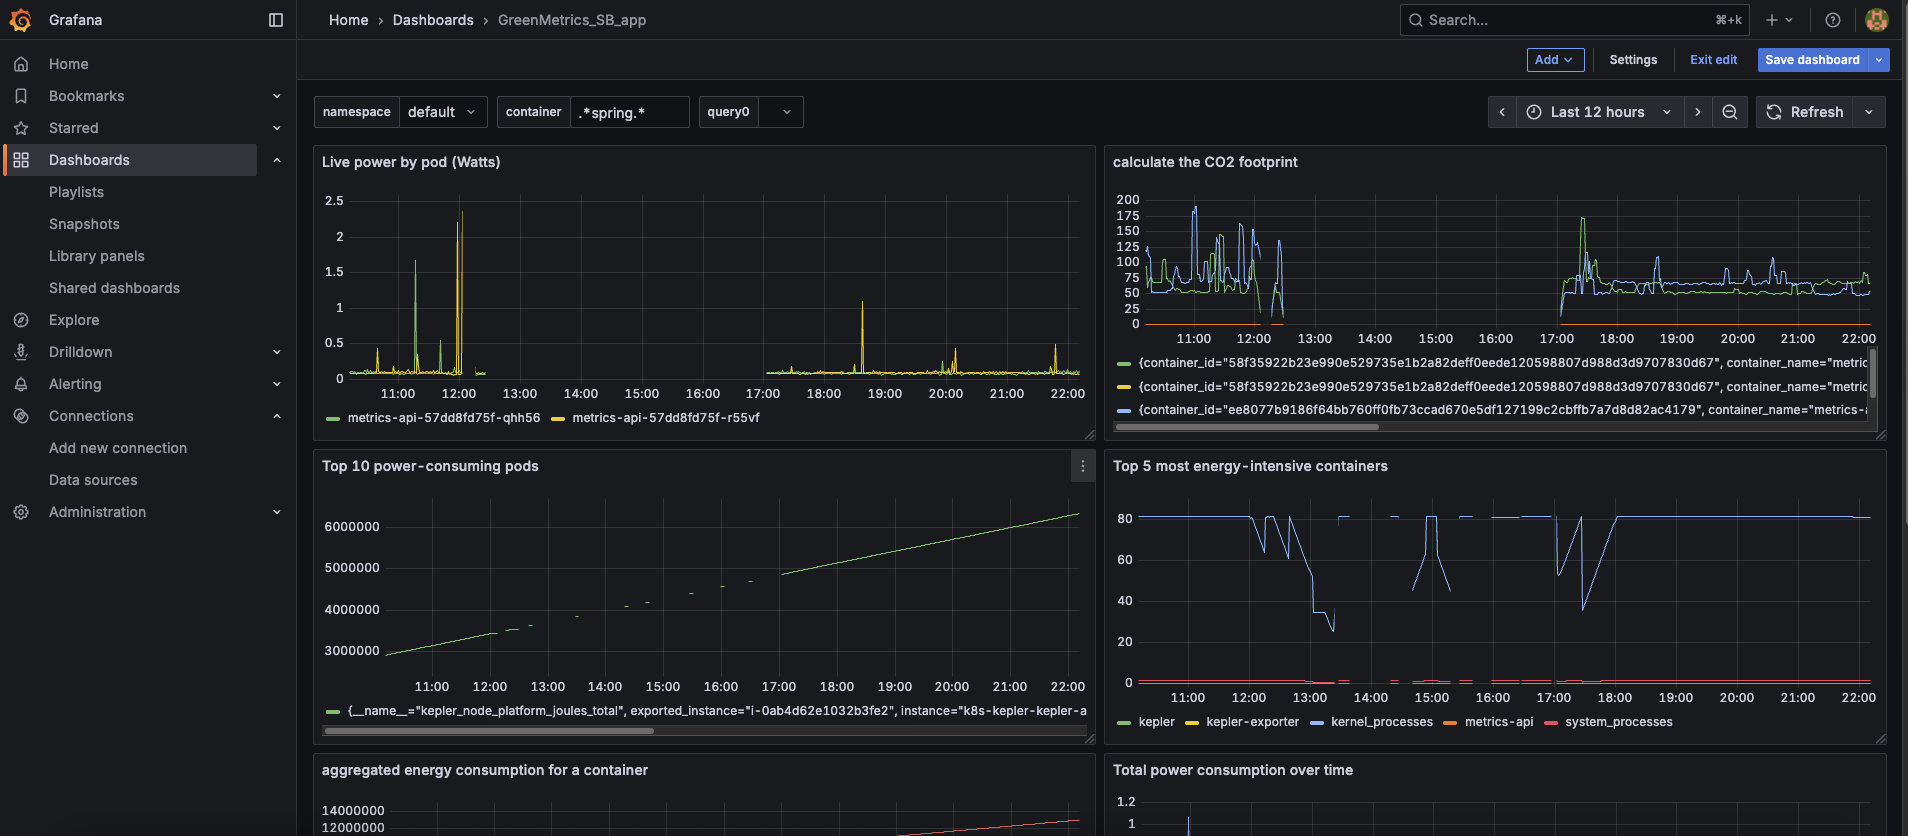
Task: Click the container variable input field
Action: [629, 112]
